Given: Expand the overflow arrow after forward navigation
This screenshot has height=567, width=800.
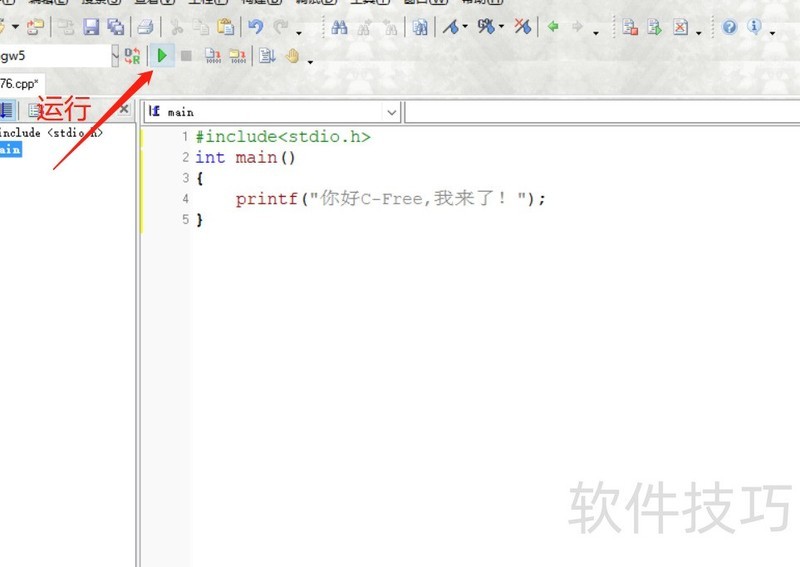Looking at the screenshot, I should point(596,33).
